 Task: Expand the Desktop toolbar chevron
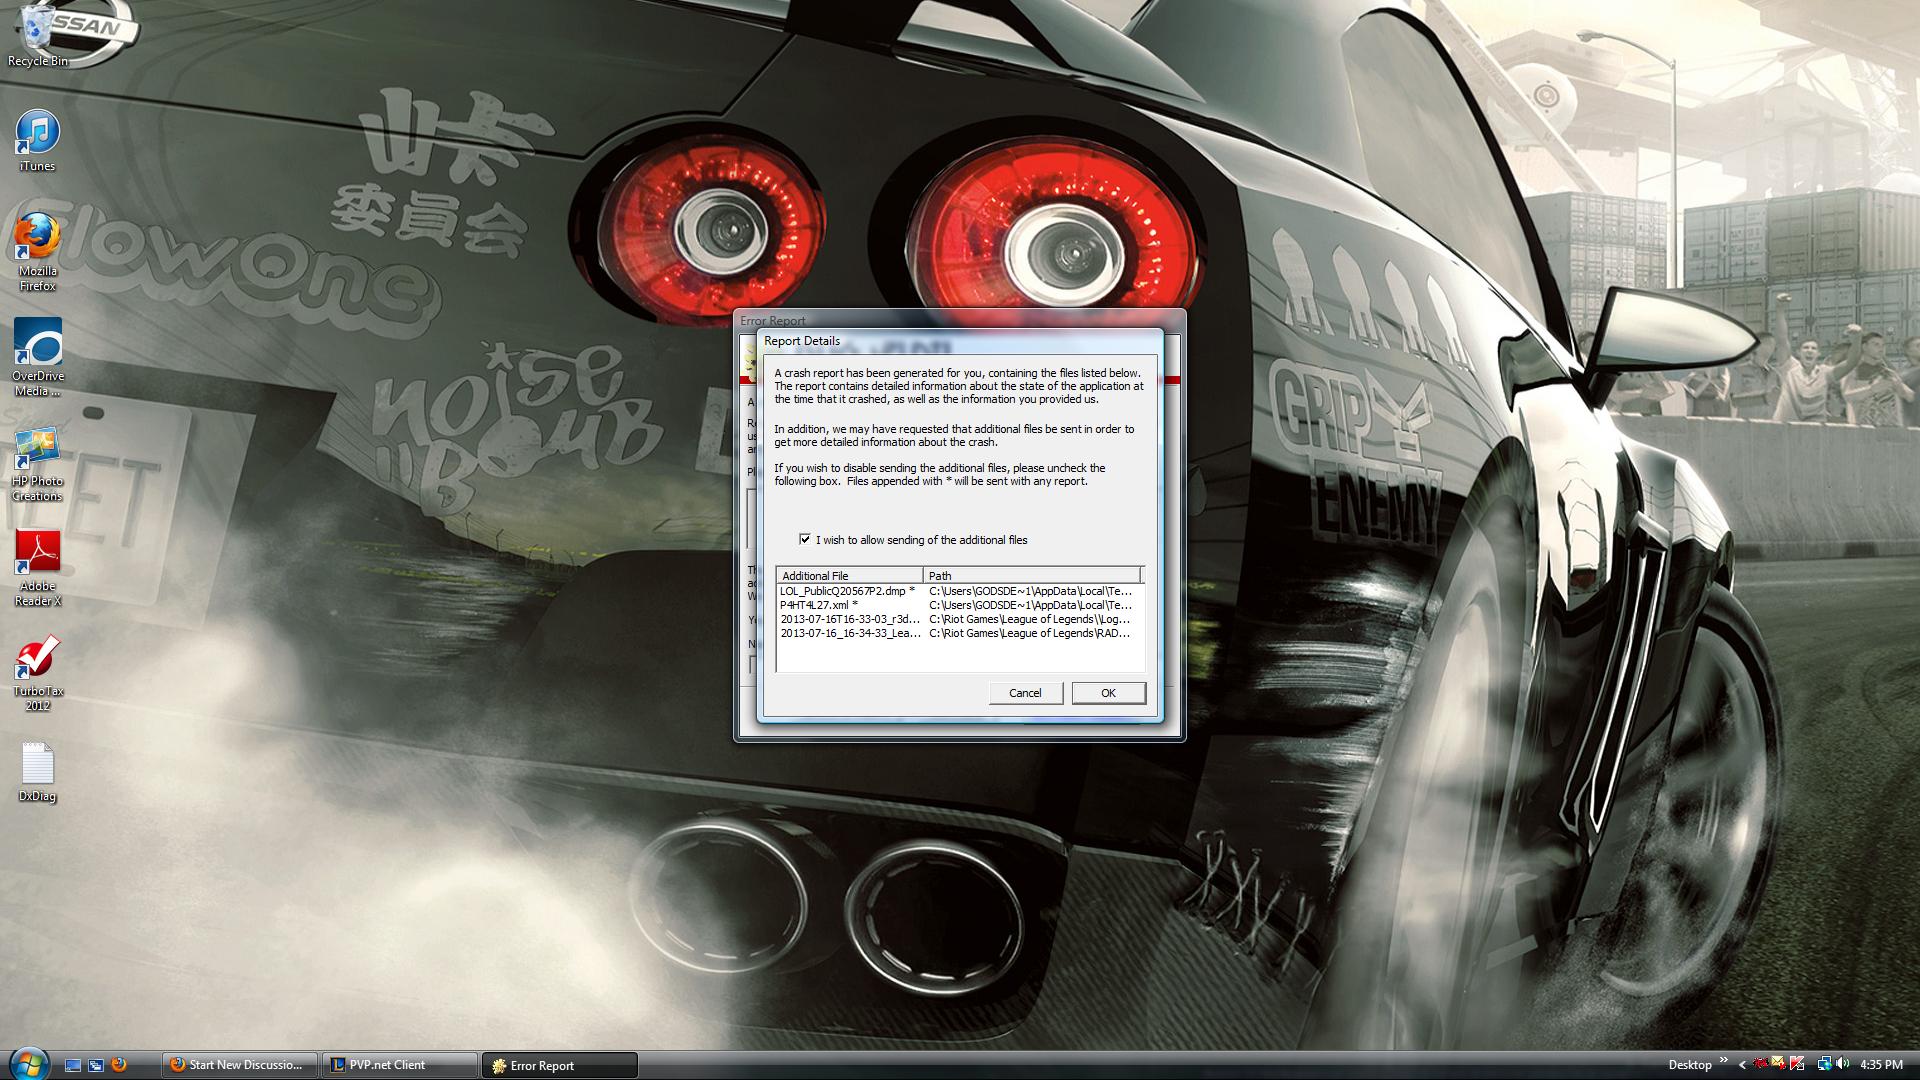click(x=1724, y=1060)
